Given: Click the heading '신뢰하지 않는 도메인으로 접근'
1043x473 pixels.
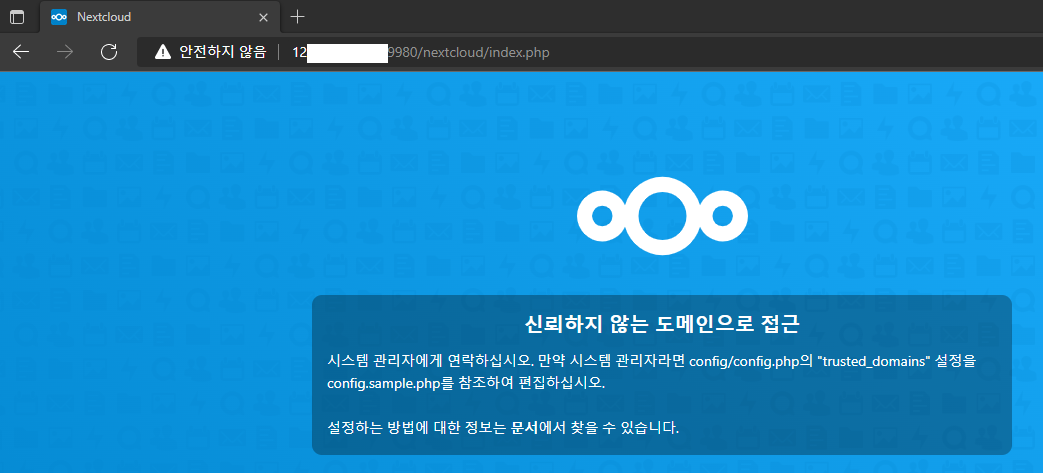Looking at the screenshot, I should coord(662,325).
